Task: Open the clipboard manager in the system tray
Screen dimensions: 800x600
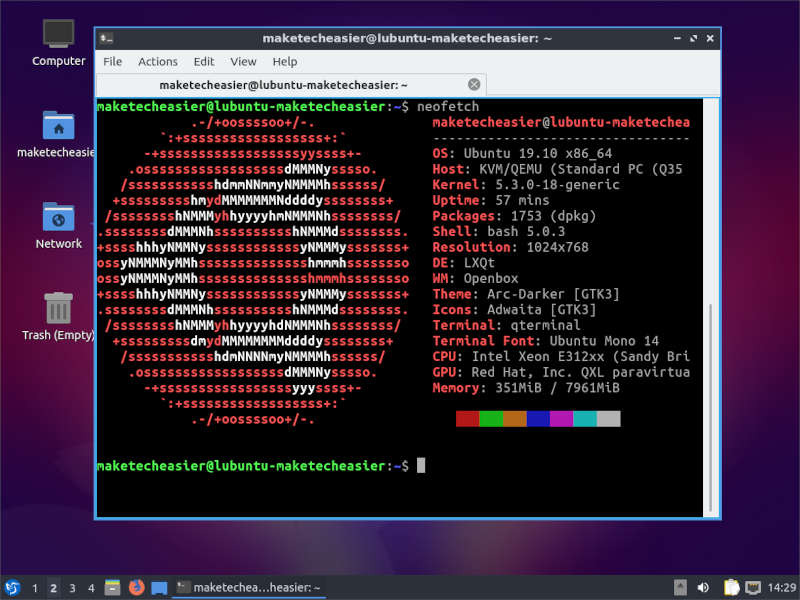Action: (731, 587)
